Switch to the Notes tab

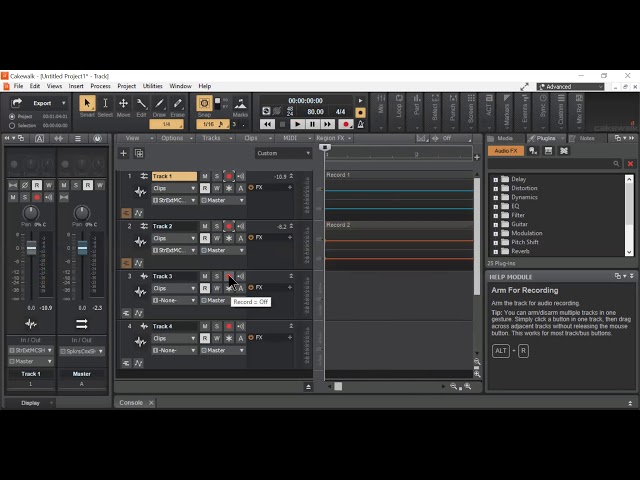[587, 138]
